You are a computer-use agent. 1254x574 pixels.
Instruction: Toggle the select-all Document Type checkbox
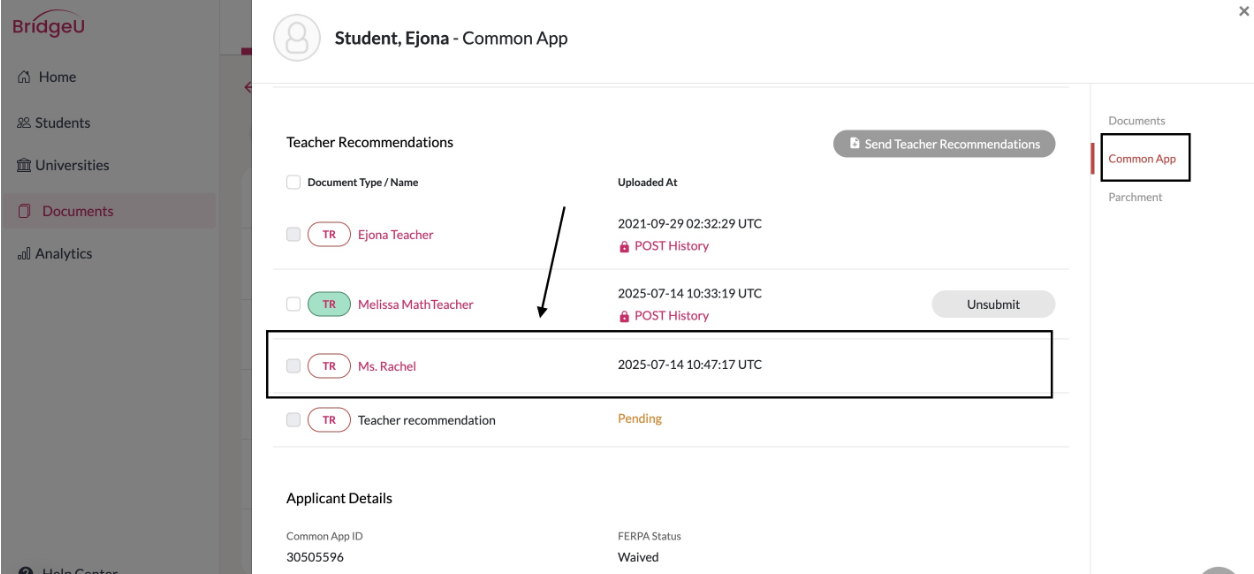pos(293,182)
